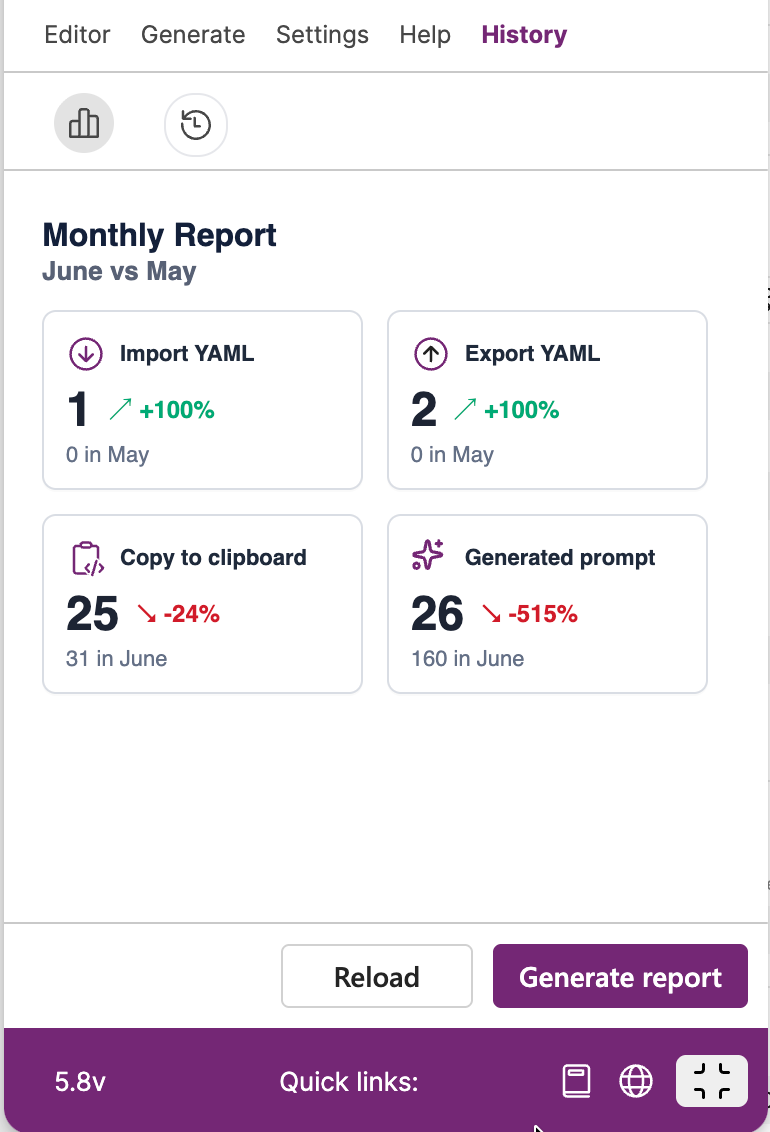Click the Generate report button
The height and width of the screenshot is (1132, 770).
[x=620, y=976]
